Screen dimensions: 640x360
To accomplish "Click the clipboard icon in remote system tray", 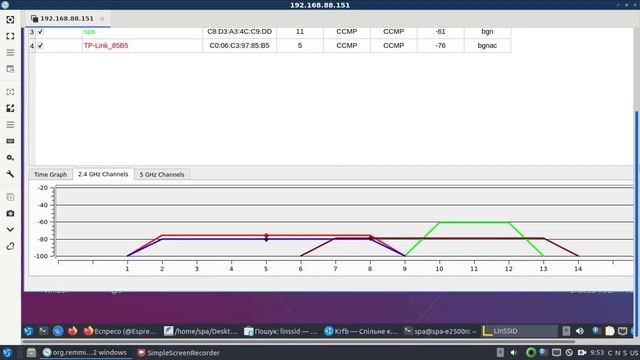I will [x=609, y=331].
